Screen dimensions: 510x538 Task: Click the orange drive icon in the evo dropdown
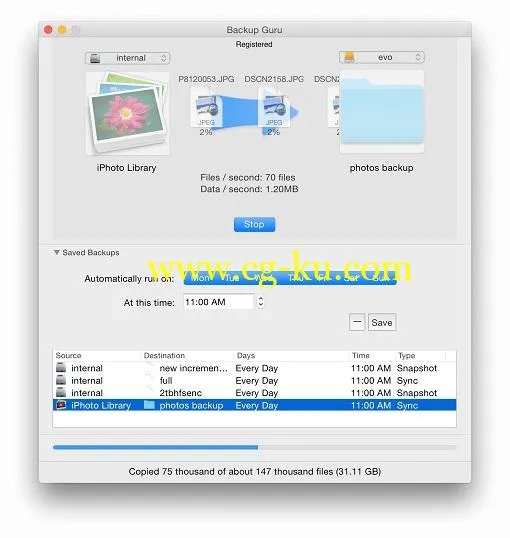click(349, 57)
